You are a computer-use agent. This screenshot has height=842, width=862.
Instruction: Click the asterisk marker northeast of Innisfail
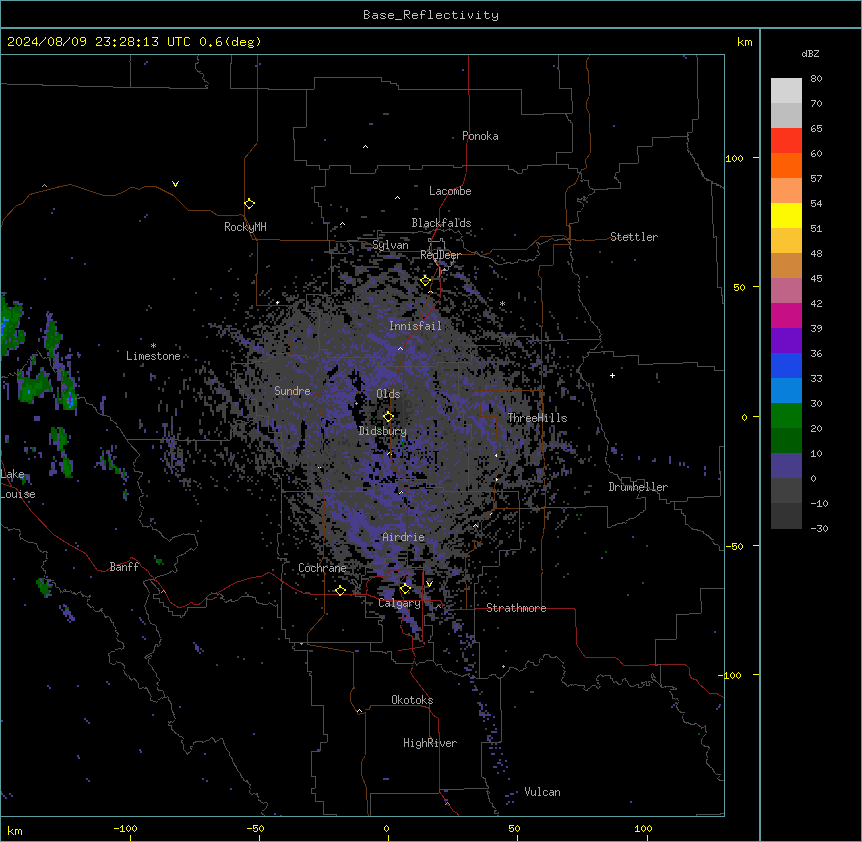tap(502, 303)
